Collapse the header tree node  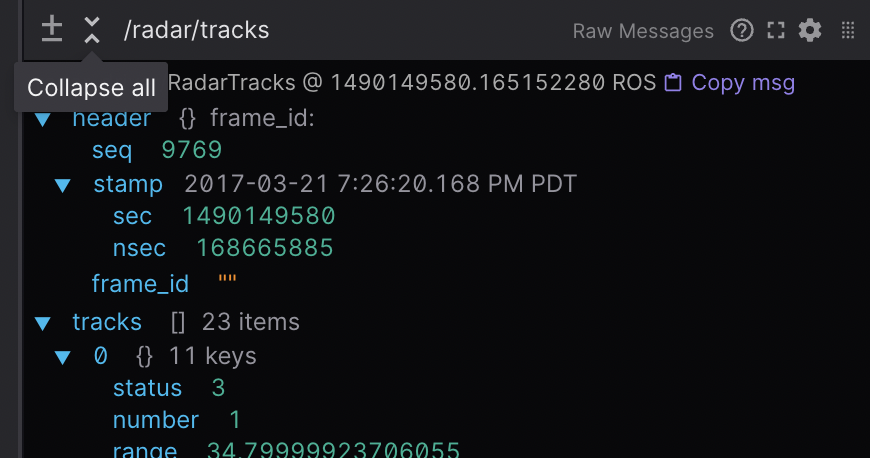[43, 119]
